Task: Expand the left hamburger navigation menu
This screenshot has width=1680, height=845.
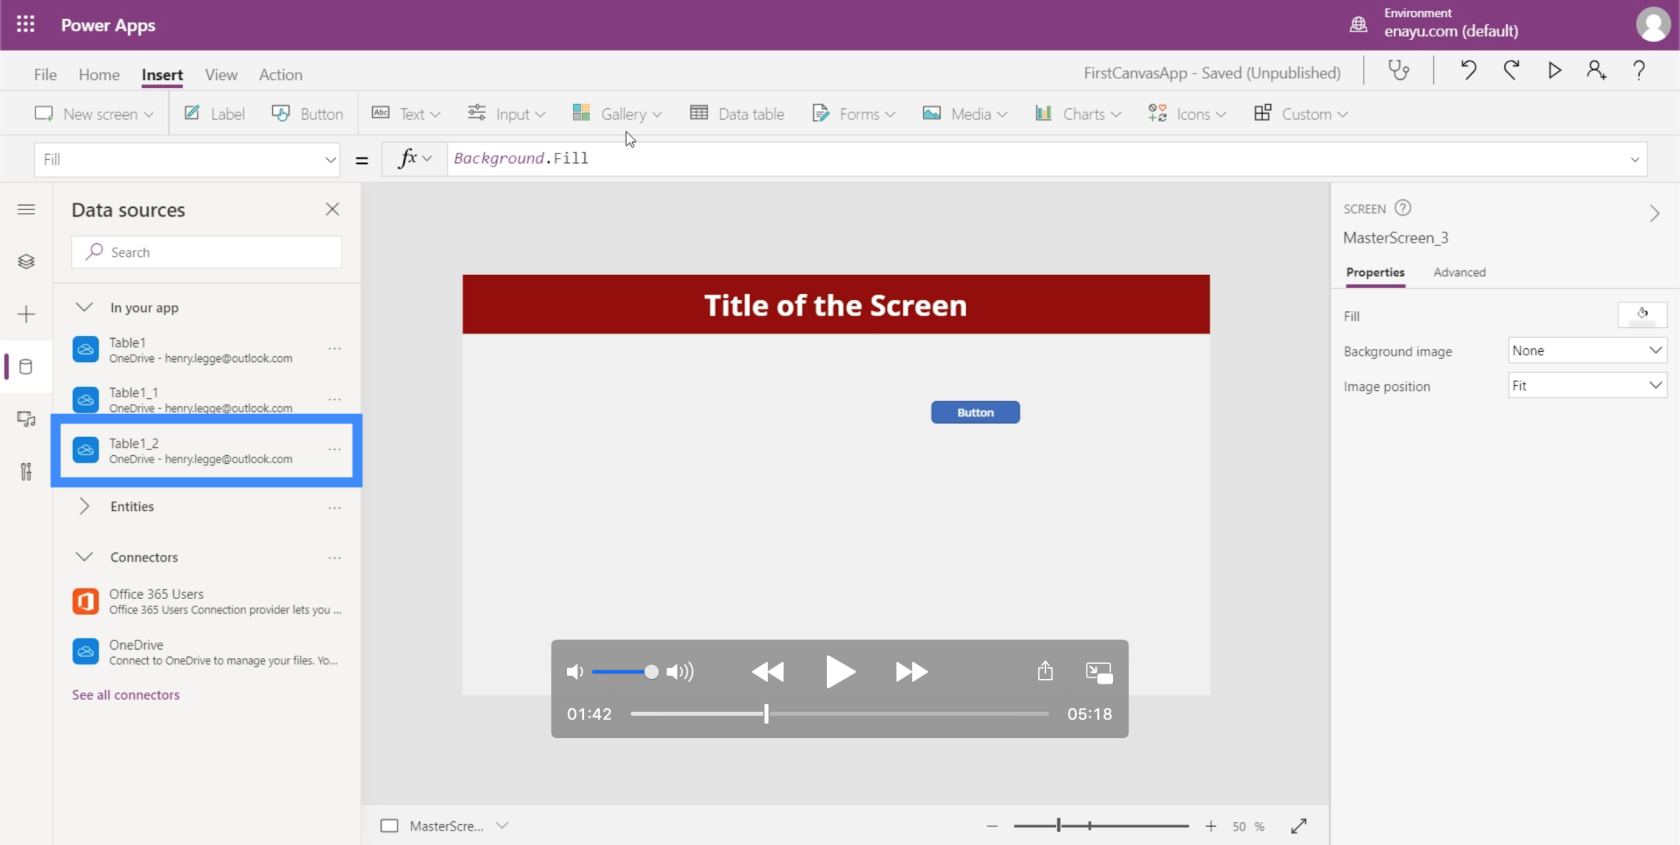Action: point(26,209)
